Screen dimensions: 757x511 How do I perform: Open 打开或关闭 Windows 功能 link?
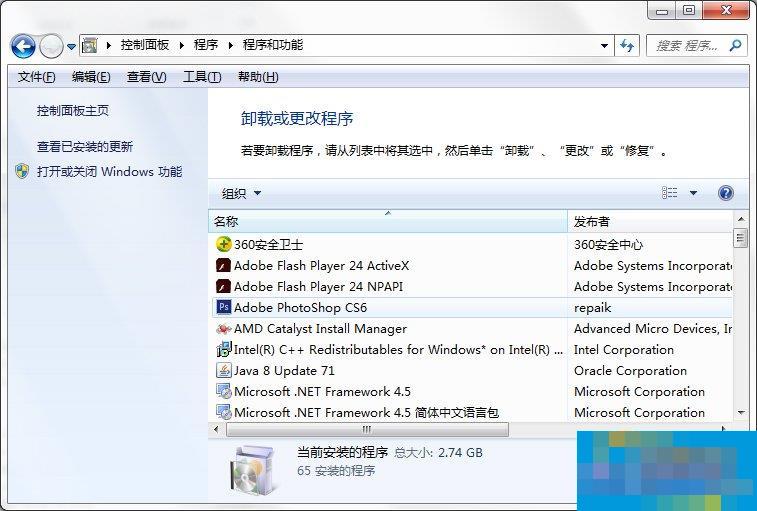pyautogui.click(x=110, y=171)
